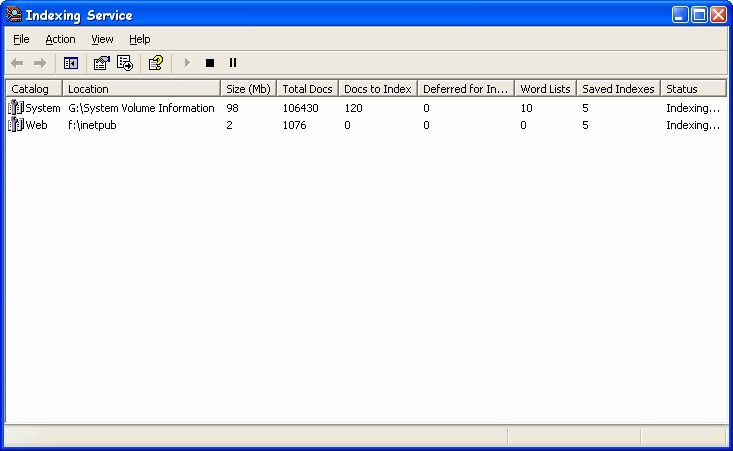
Task: Open the Properties toolbar icon
Action: coord(101,63)
